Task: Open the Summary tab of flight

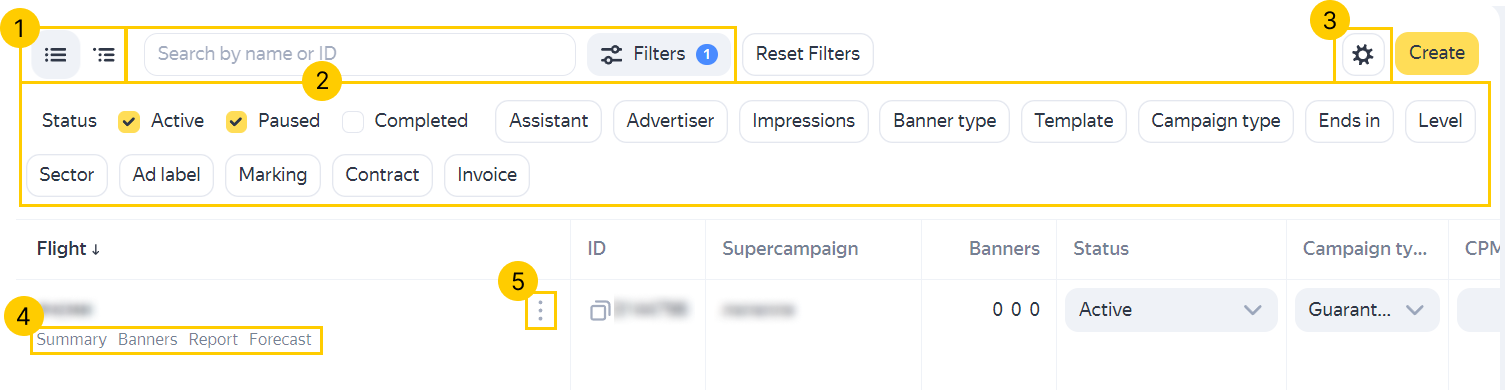Action: [71, 340]
